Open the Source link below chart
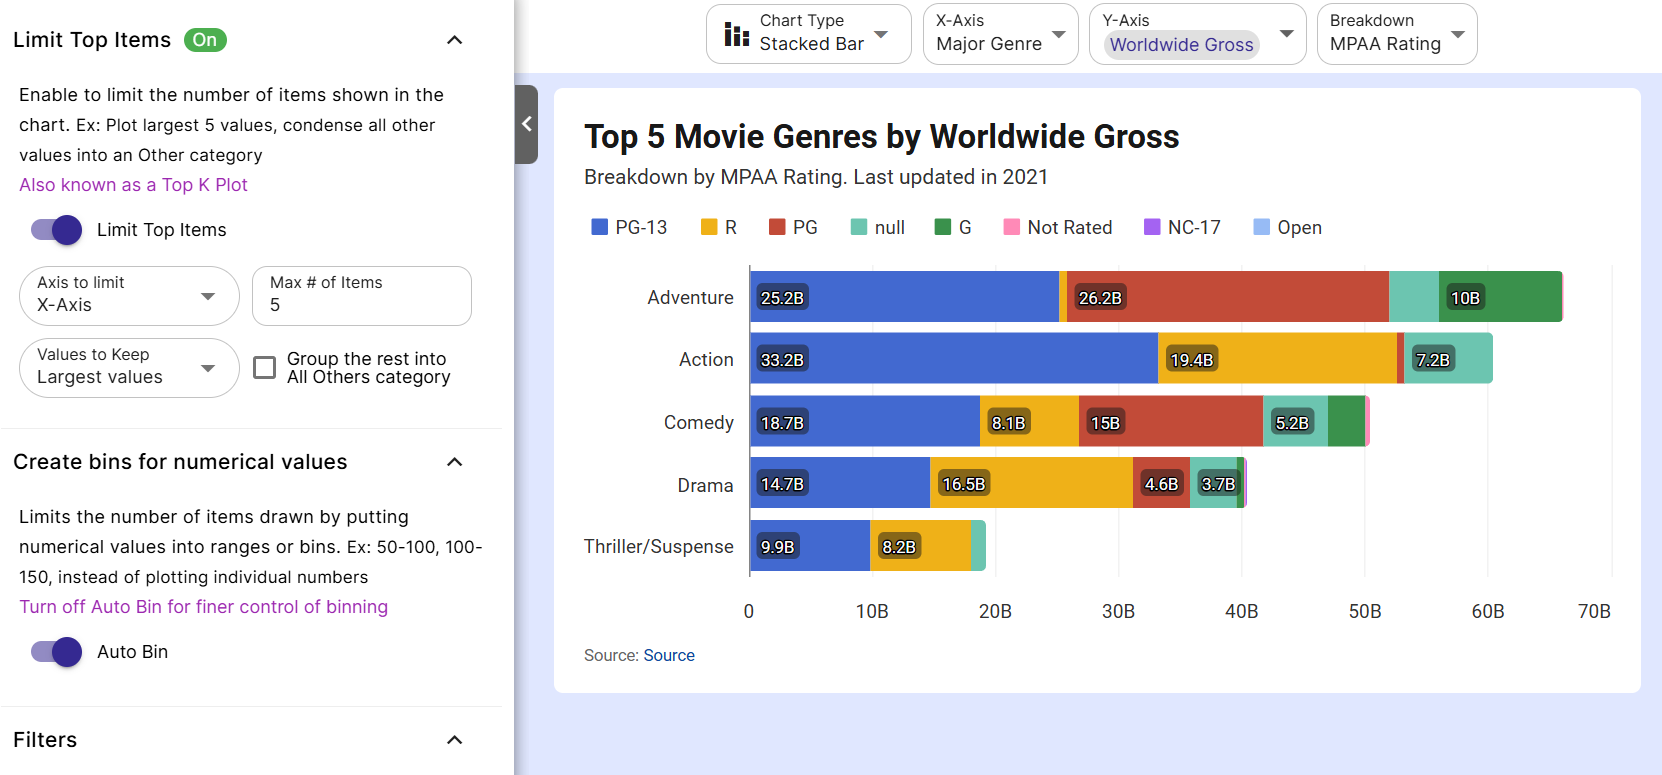1662x775 pixels. [x=669, y=655]
